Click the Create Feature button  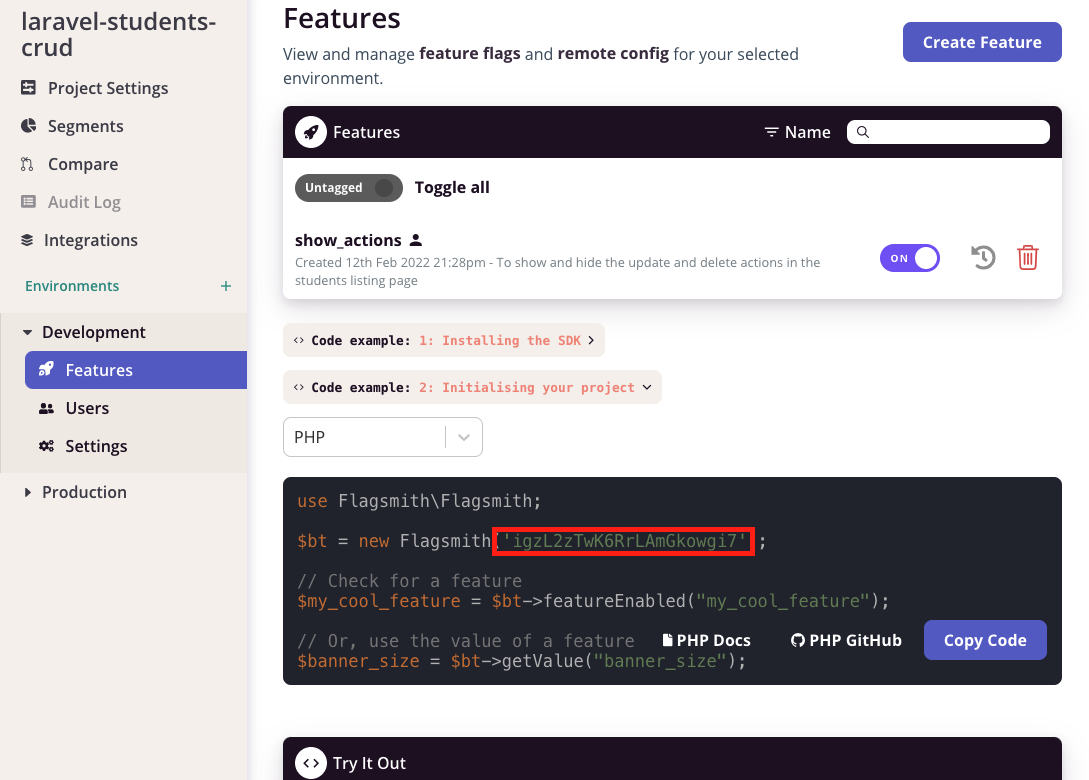click(982, 42)
